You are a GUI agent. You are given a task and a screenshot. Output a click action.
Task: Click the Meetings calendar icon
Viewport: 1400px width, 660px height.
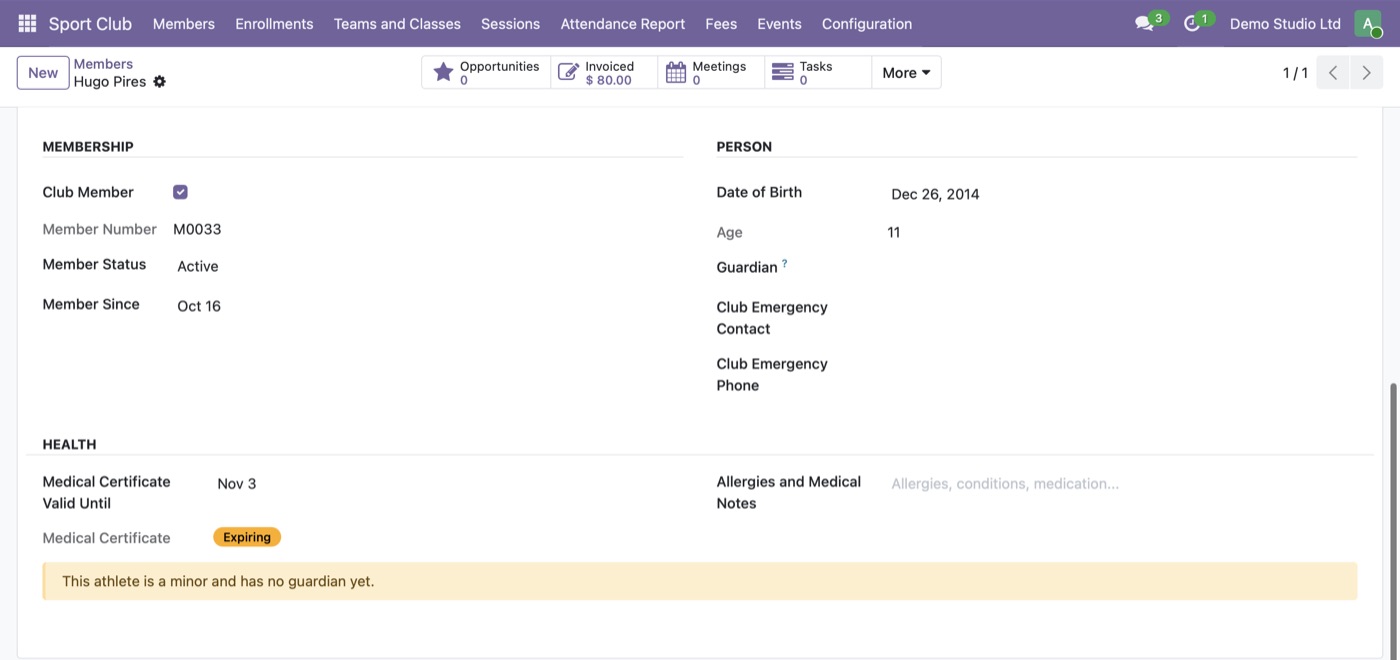(676, 72)
